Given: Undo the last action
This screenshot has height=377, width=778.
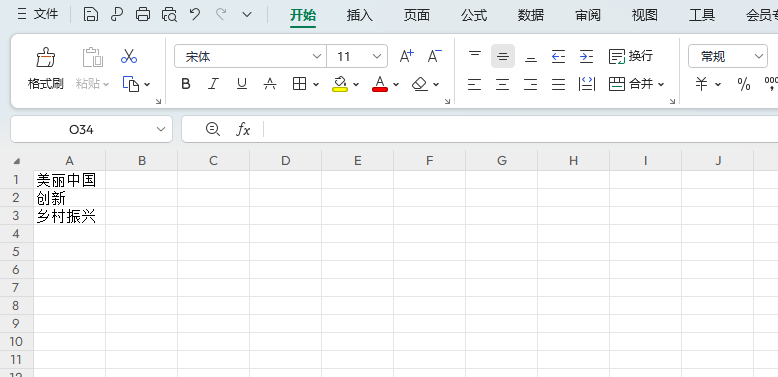Looking at the screenshot, I should tap(195, 15).
